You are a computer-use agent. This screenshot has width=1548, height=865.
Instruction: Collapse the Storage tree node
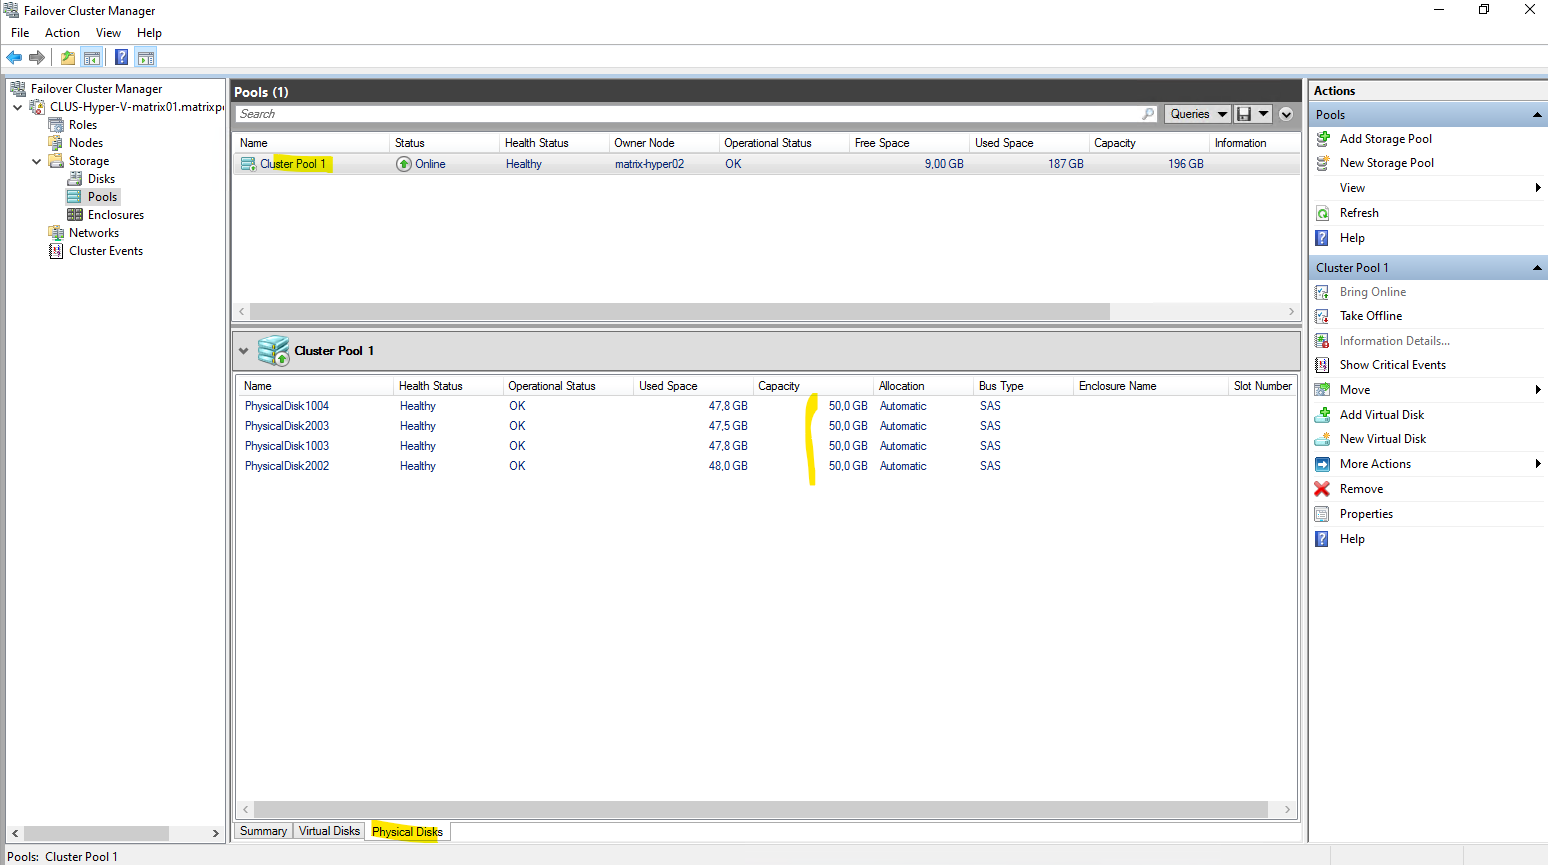[37, 161]
